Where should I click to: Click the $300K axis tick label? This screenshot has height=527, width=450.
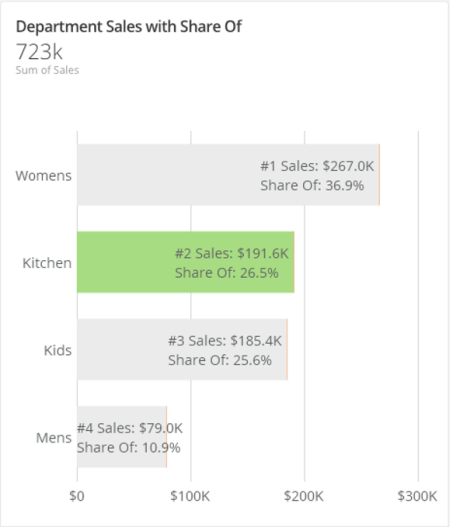point(417,496)
